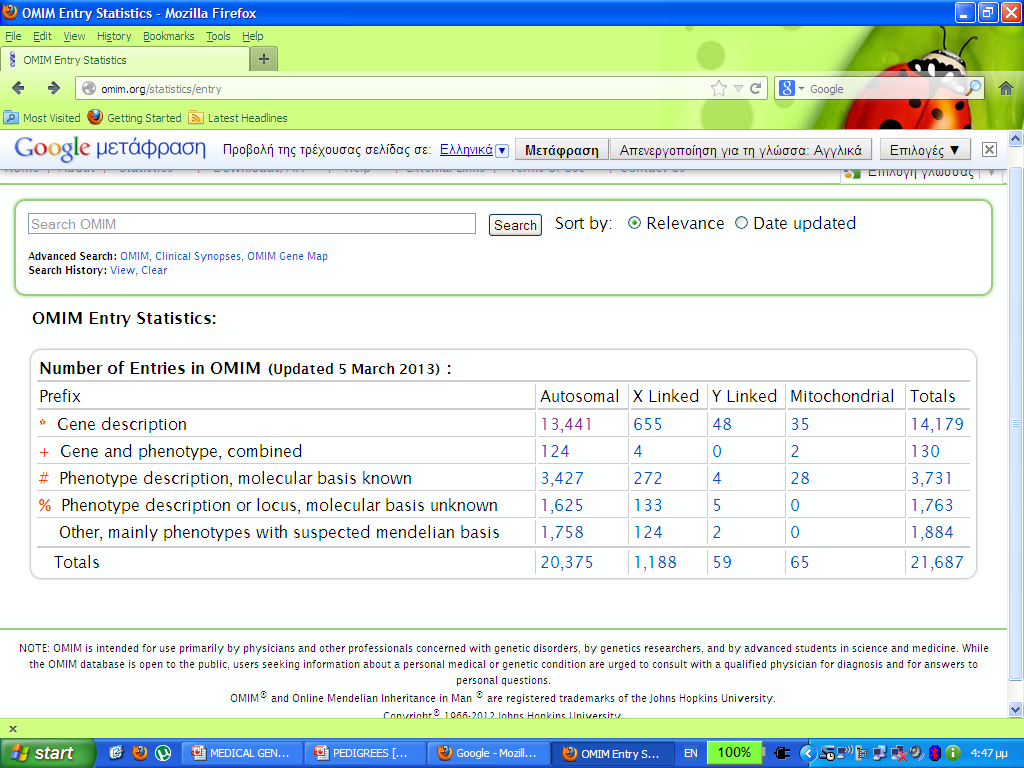The height and width of the screenshot is (768, 1024).
Task: Open the Latest Headlines feed bookmark
Action: (238, 118)
